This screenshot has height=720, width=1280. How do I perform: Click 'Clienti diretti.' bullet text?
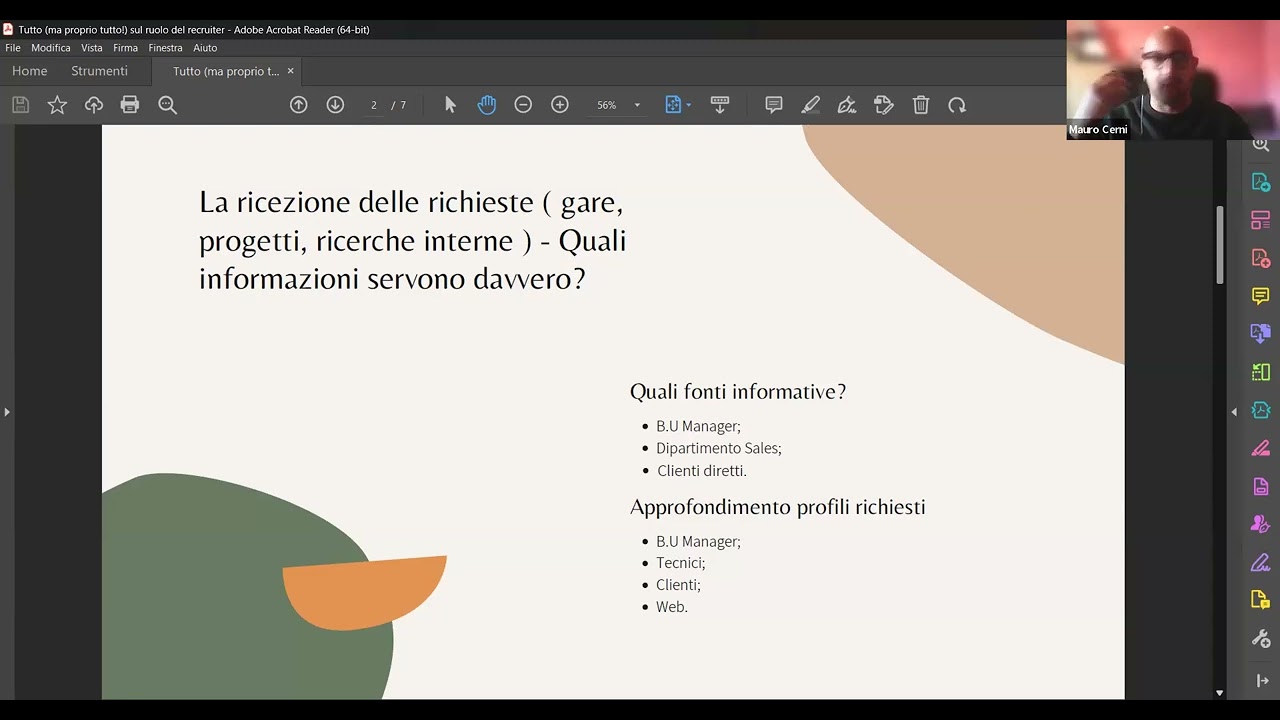[702, 470]
